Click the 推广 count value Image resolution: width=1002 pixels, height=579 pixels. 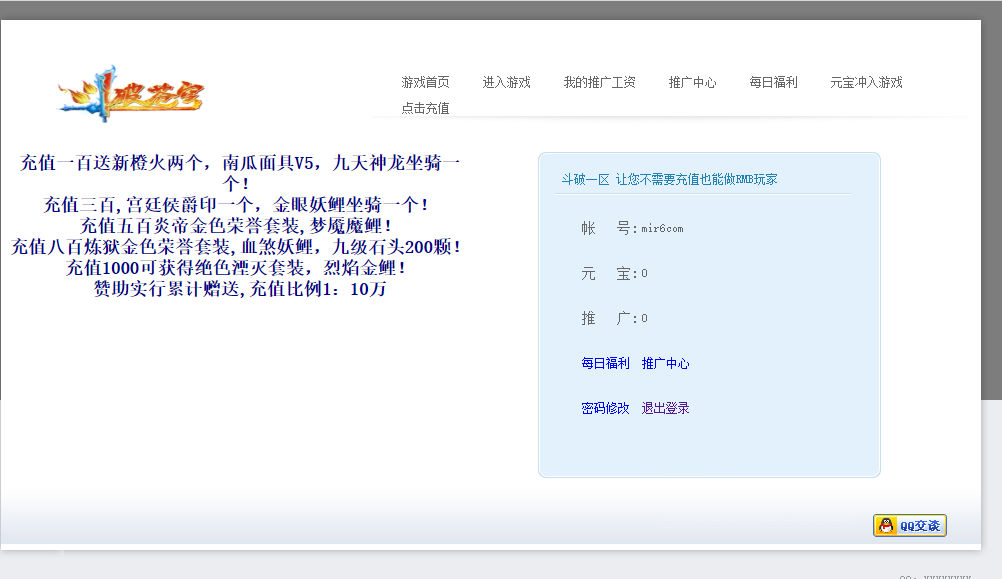point(644,319)
